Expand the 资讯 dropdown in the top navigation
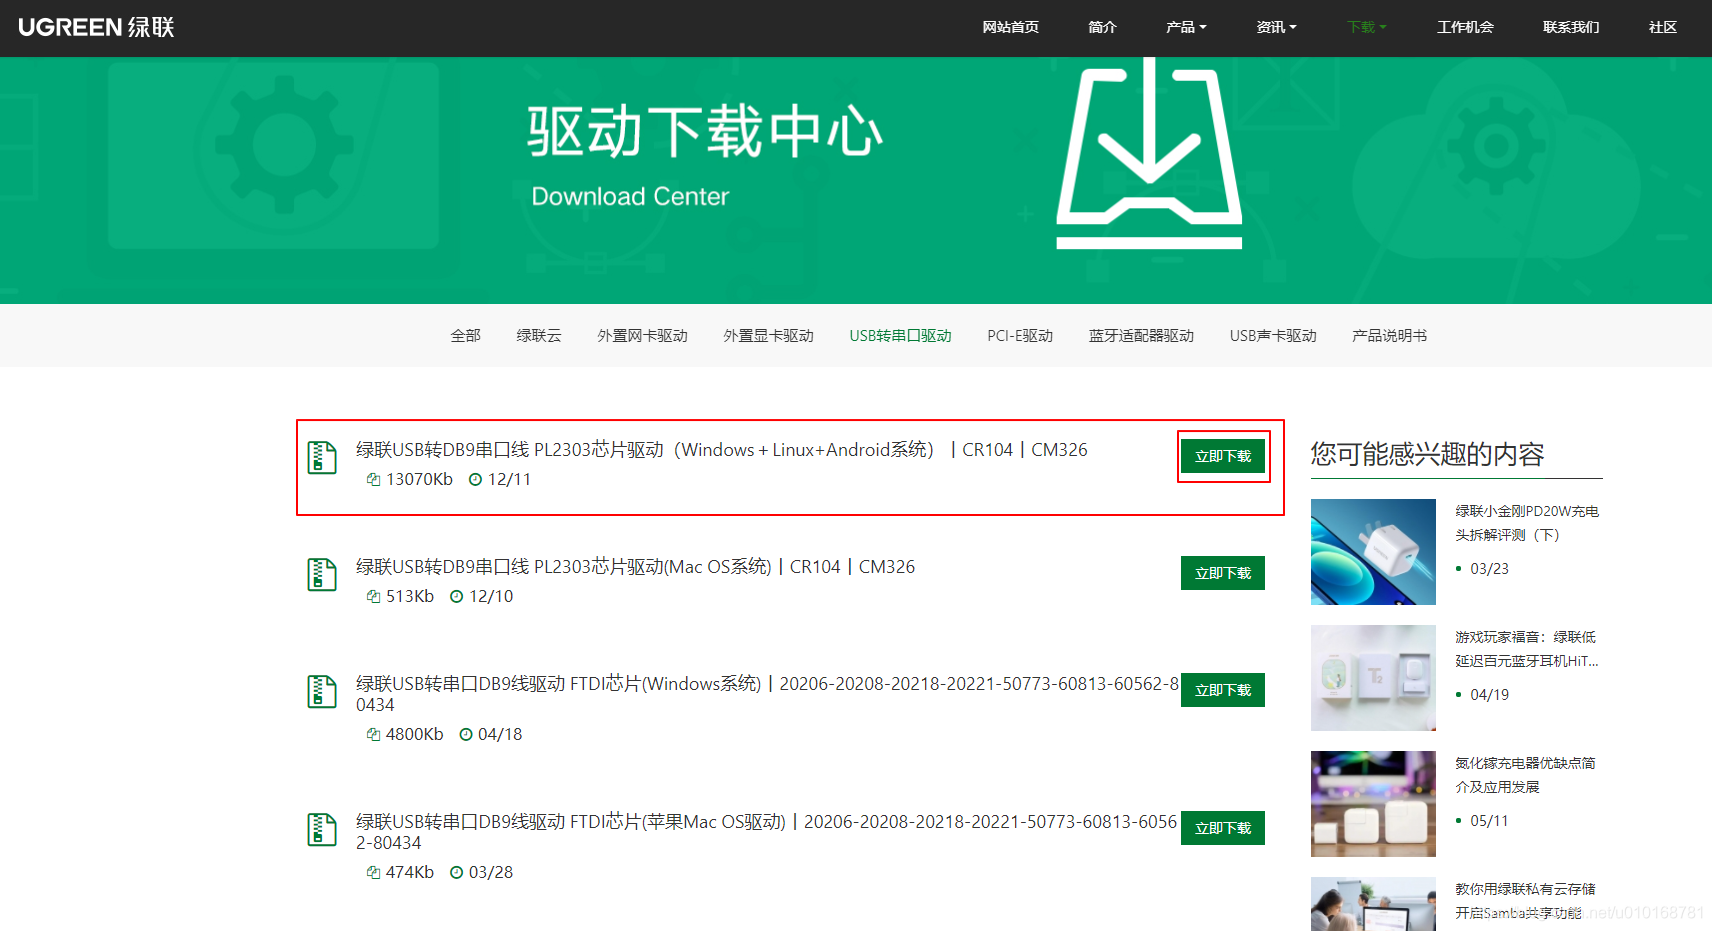The height and width of the screenshot is (931, 1712). click(1276, 27)
